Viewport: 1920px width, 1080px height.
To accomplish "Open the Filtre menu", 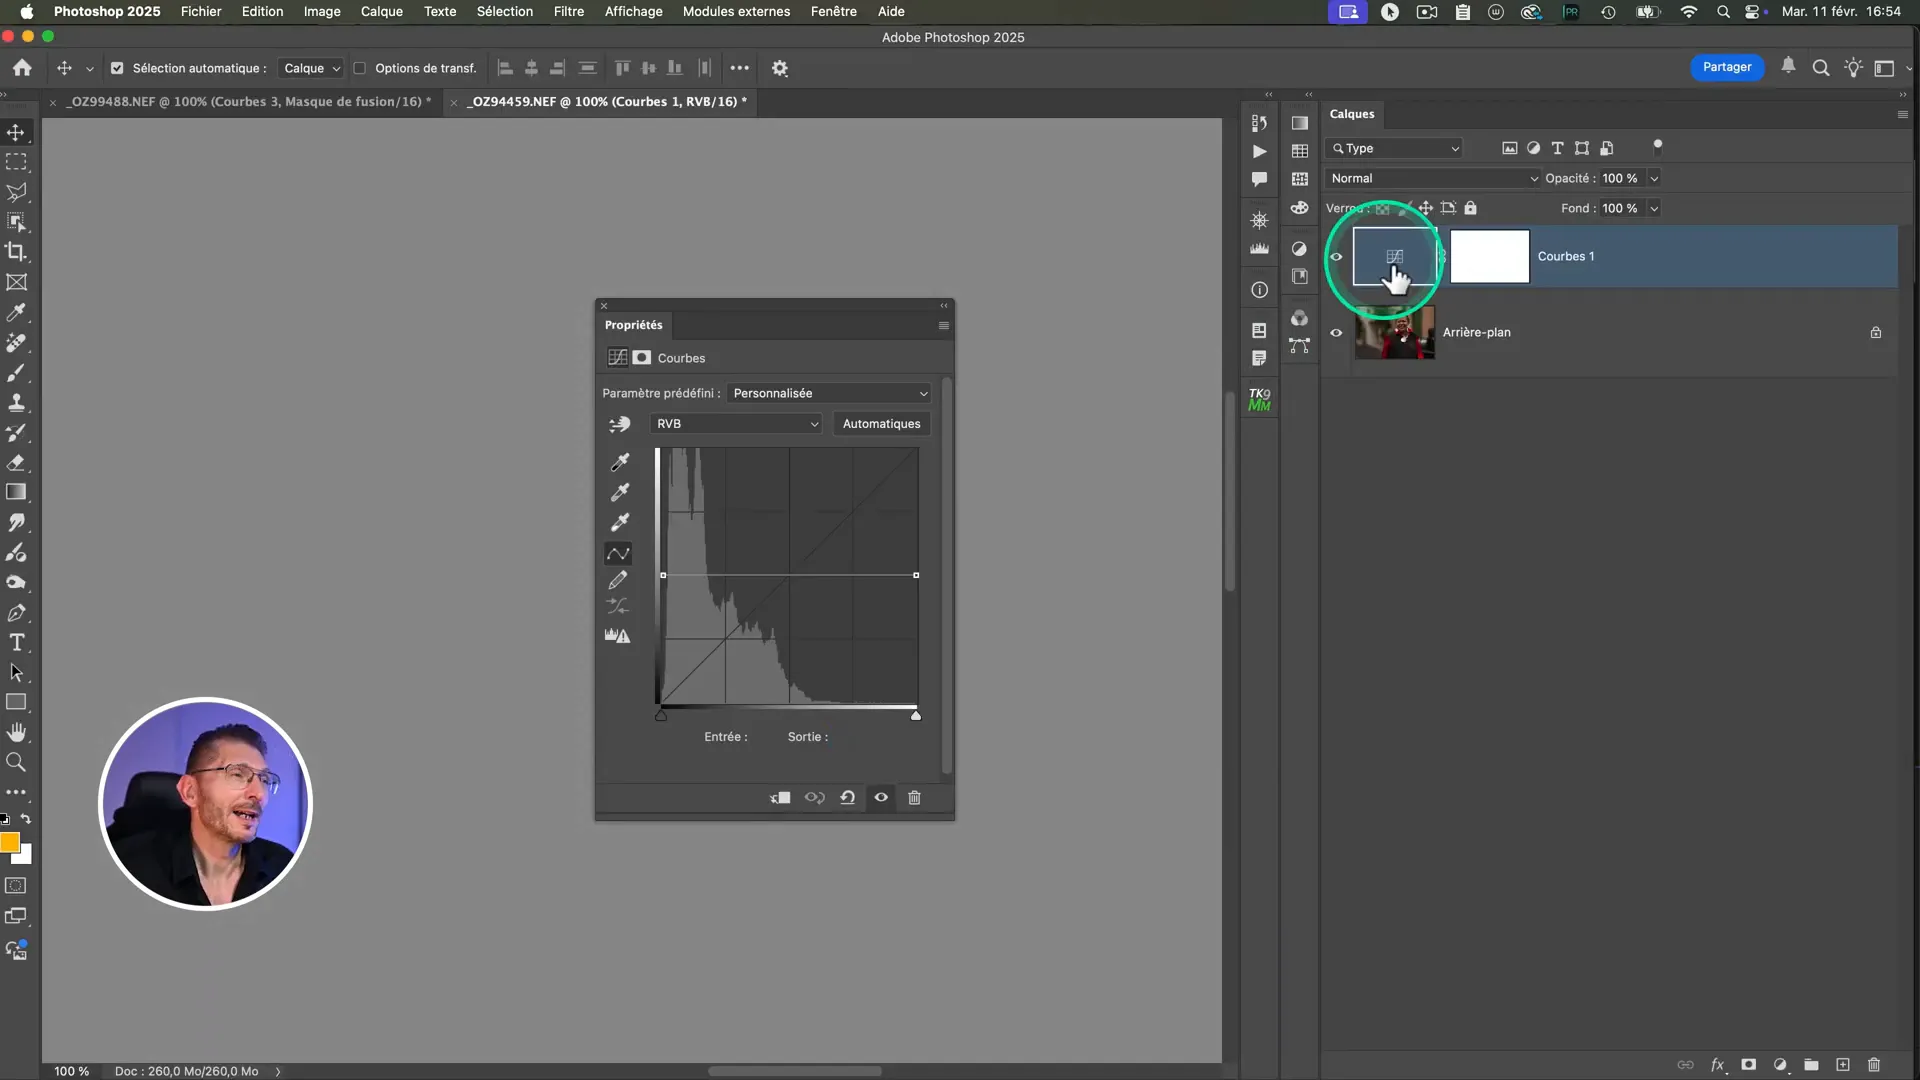I will coord(569,11).
